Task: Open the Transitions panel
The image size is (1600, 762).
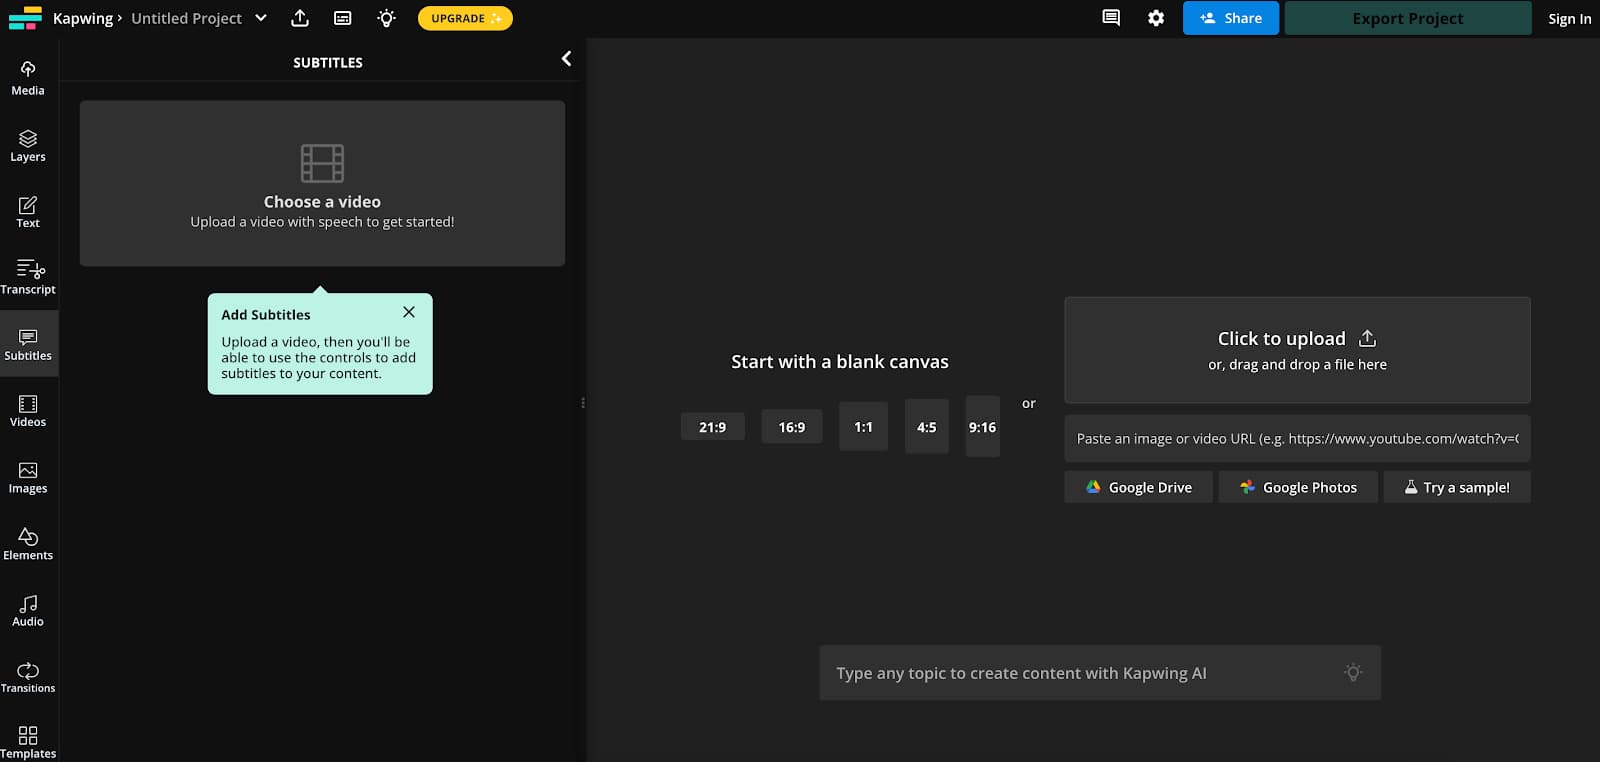Action: point(28,676)
